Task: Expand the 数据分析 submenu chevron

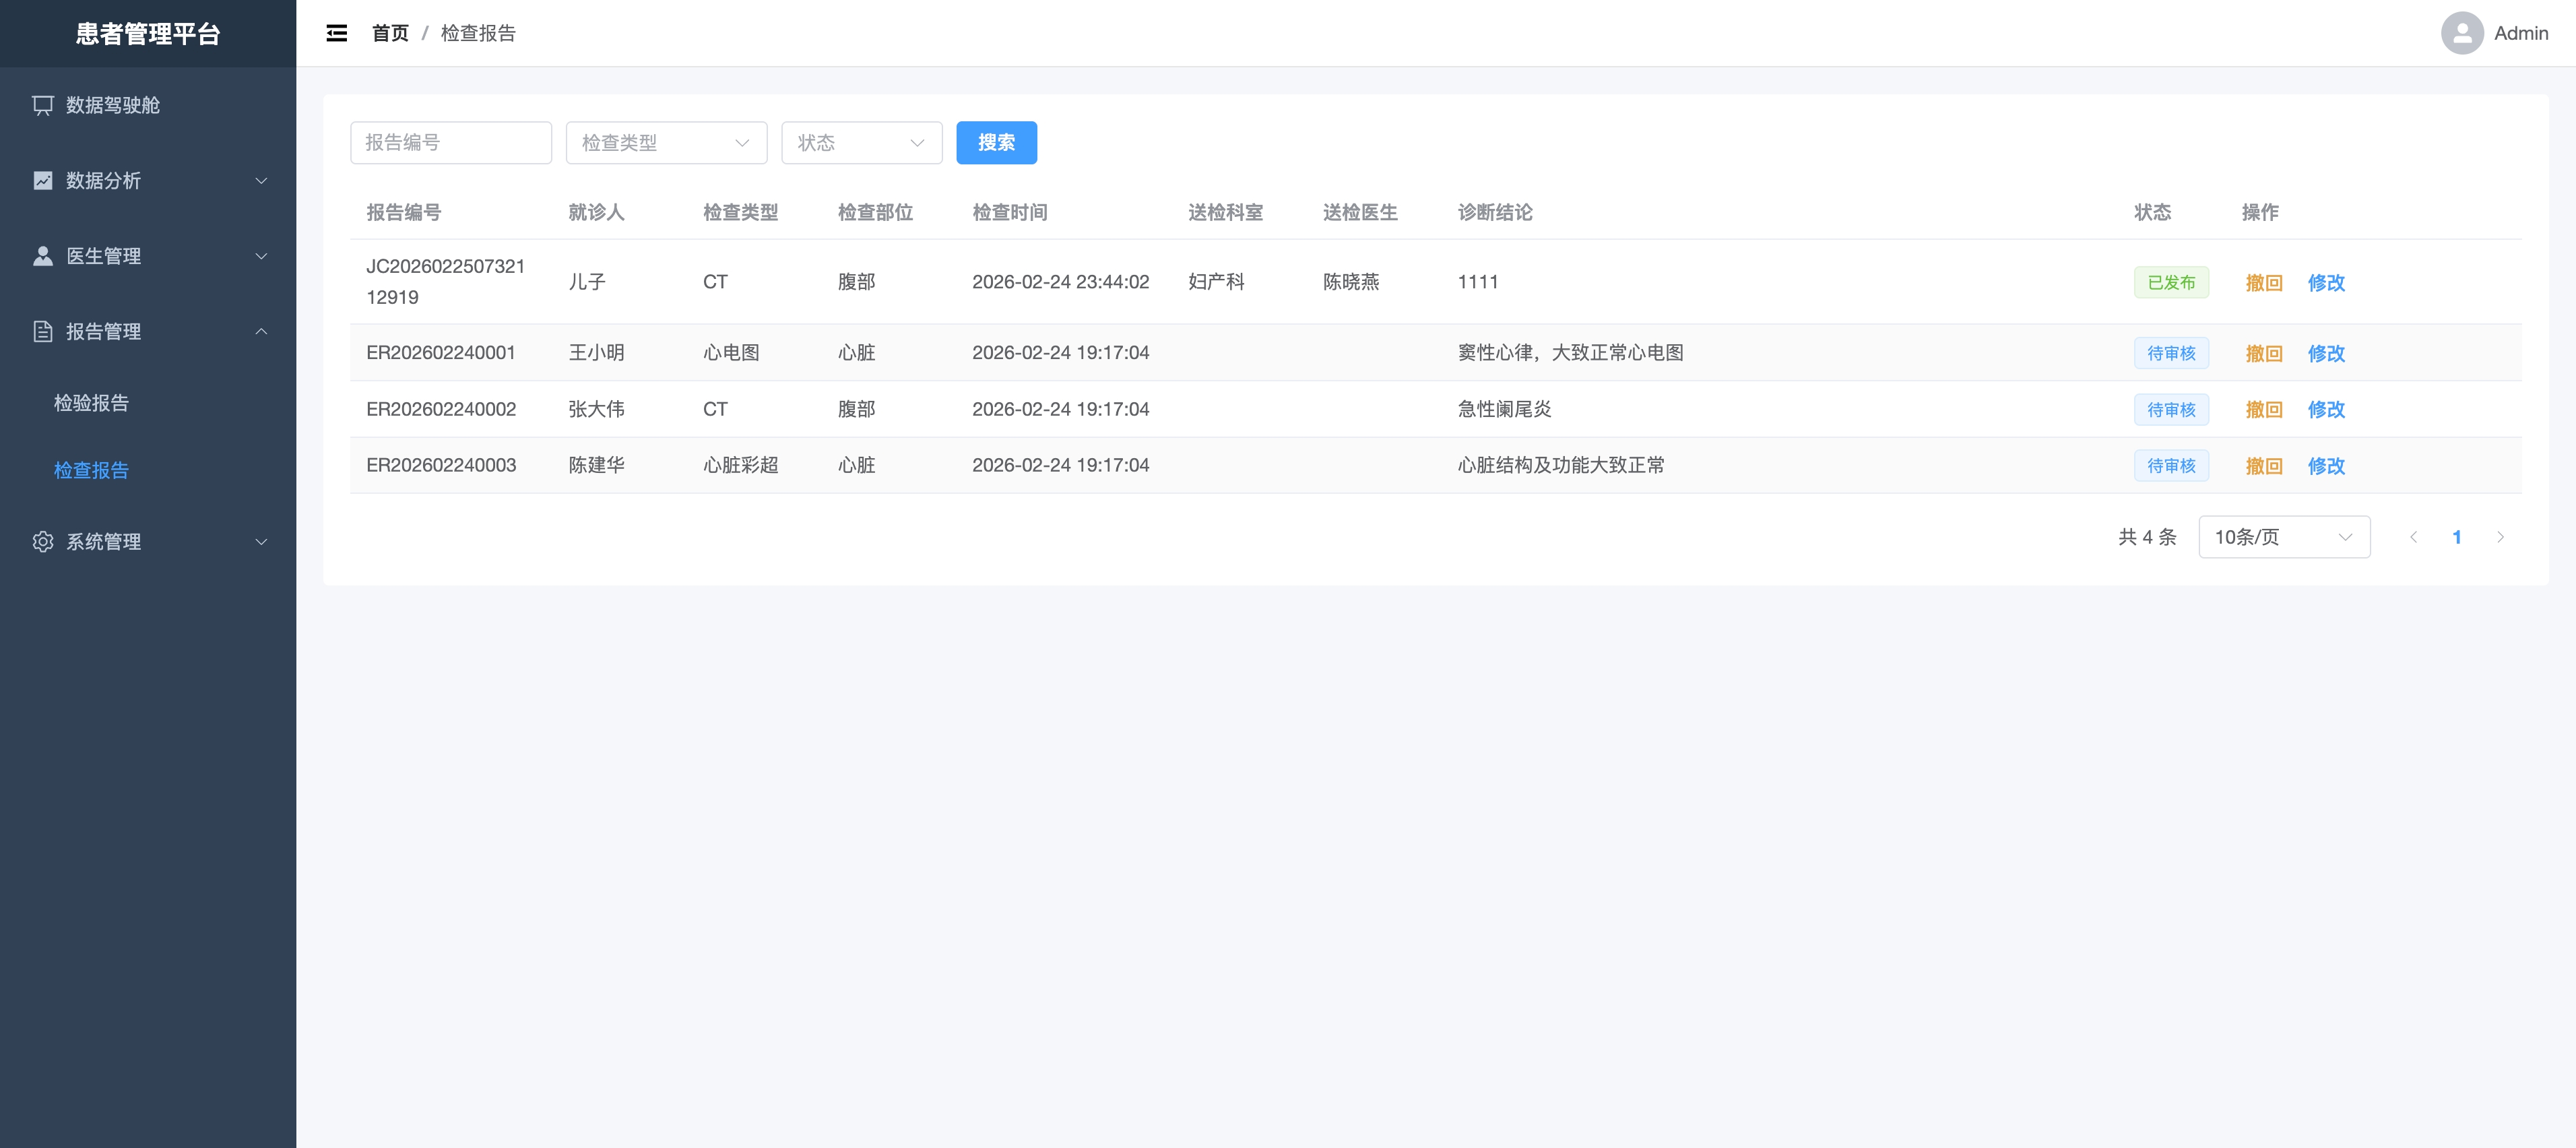Action: point(261,181)
